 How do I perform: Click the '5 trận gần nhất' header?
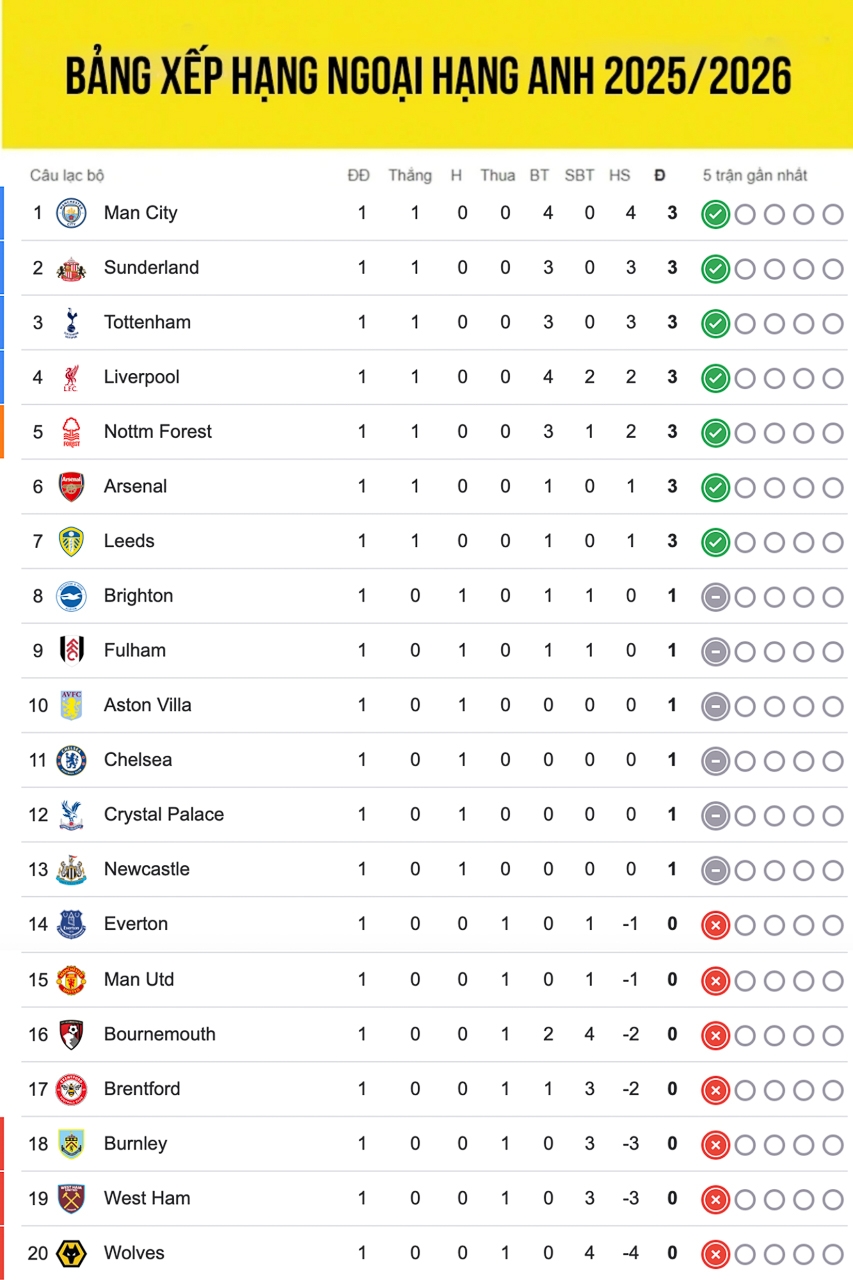click(755, 175)
